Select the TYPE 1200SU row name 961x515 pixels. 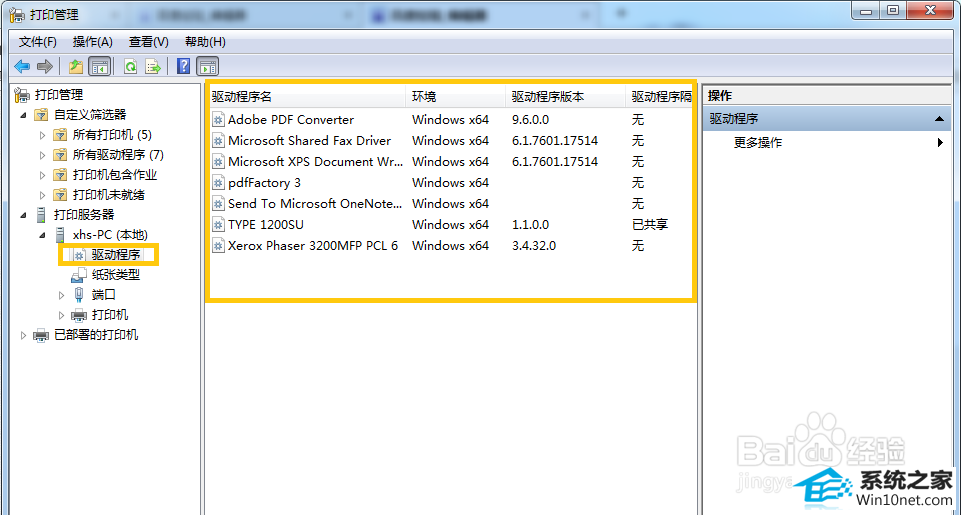(265, 224)
